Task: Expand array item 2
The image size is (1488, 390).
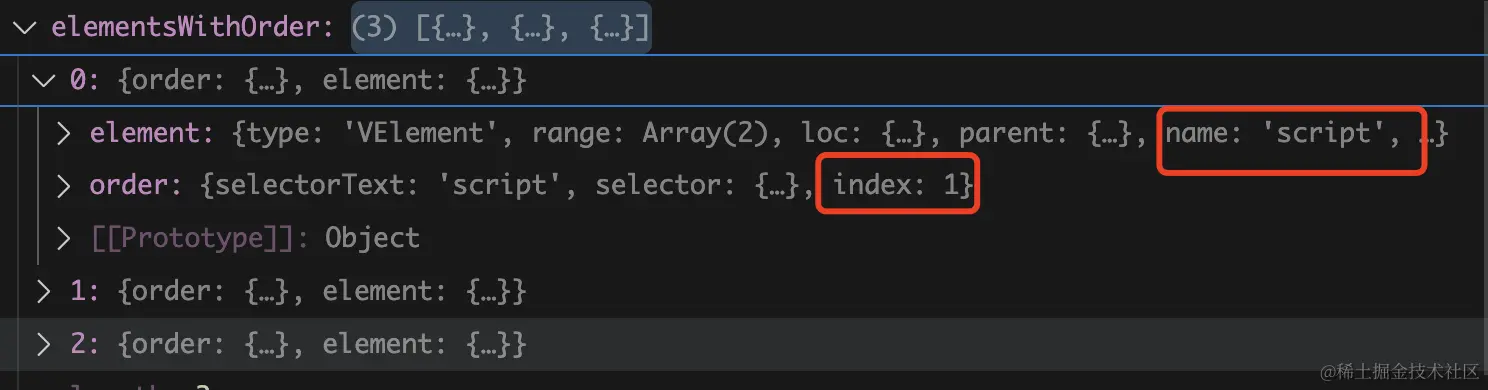Action: click(43, 345)
